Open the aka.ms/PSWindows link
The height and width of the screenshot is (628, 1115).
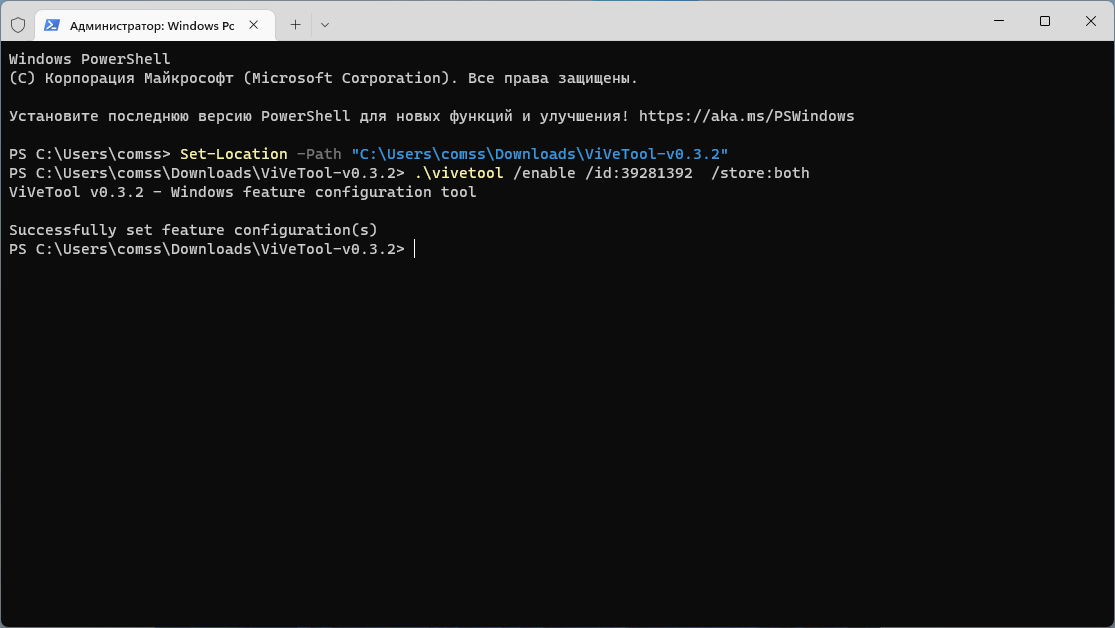746,116
